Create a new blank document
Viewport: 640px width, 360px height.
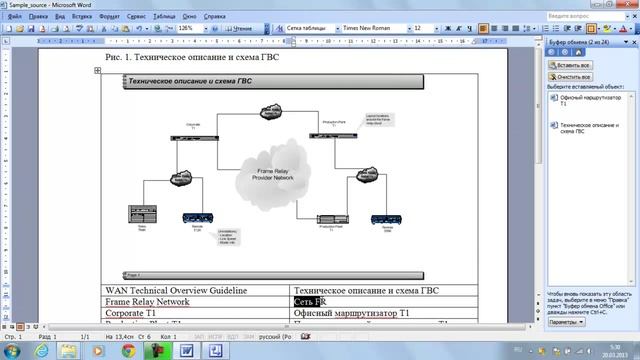9,29
